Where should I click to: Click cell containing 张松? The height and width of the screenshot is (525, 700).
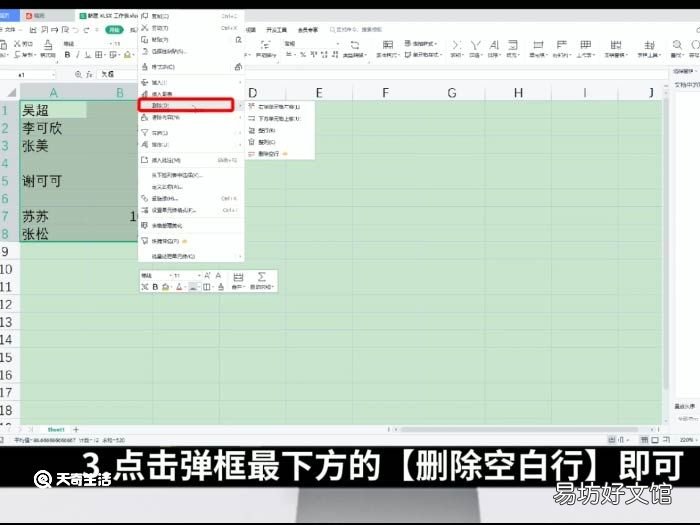[54, 233]
